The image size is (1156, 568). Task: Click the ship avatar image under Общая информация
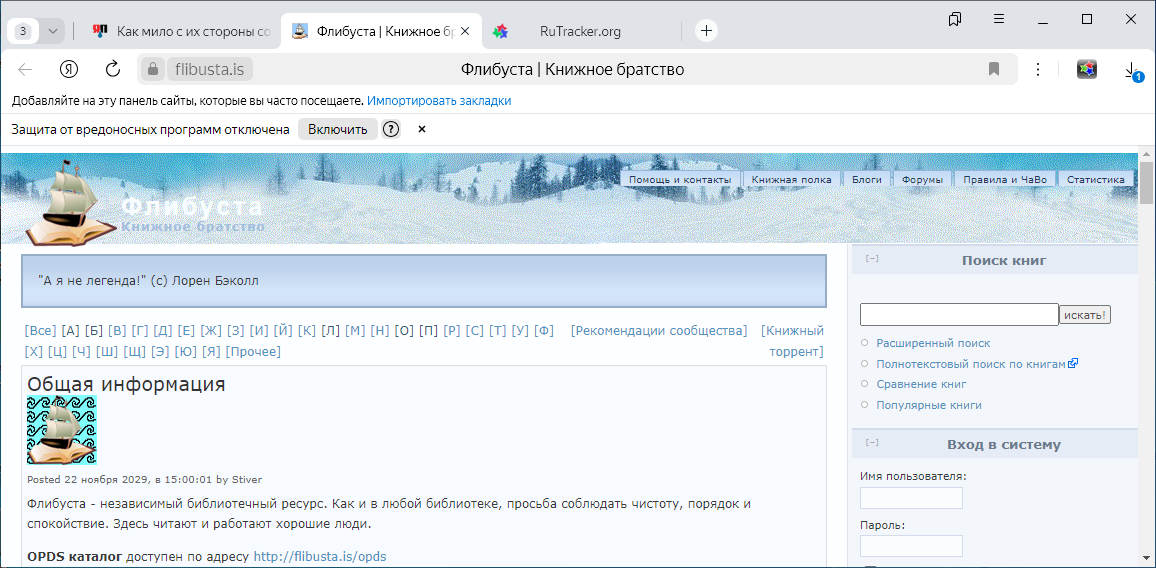[62, 430]
